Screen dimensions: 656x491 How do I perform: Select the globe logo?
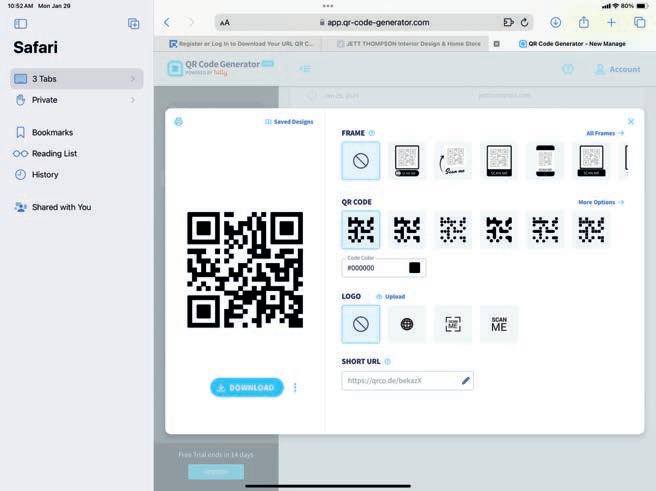coord(407,324)
